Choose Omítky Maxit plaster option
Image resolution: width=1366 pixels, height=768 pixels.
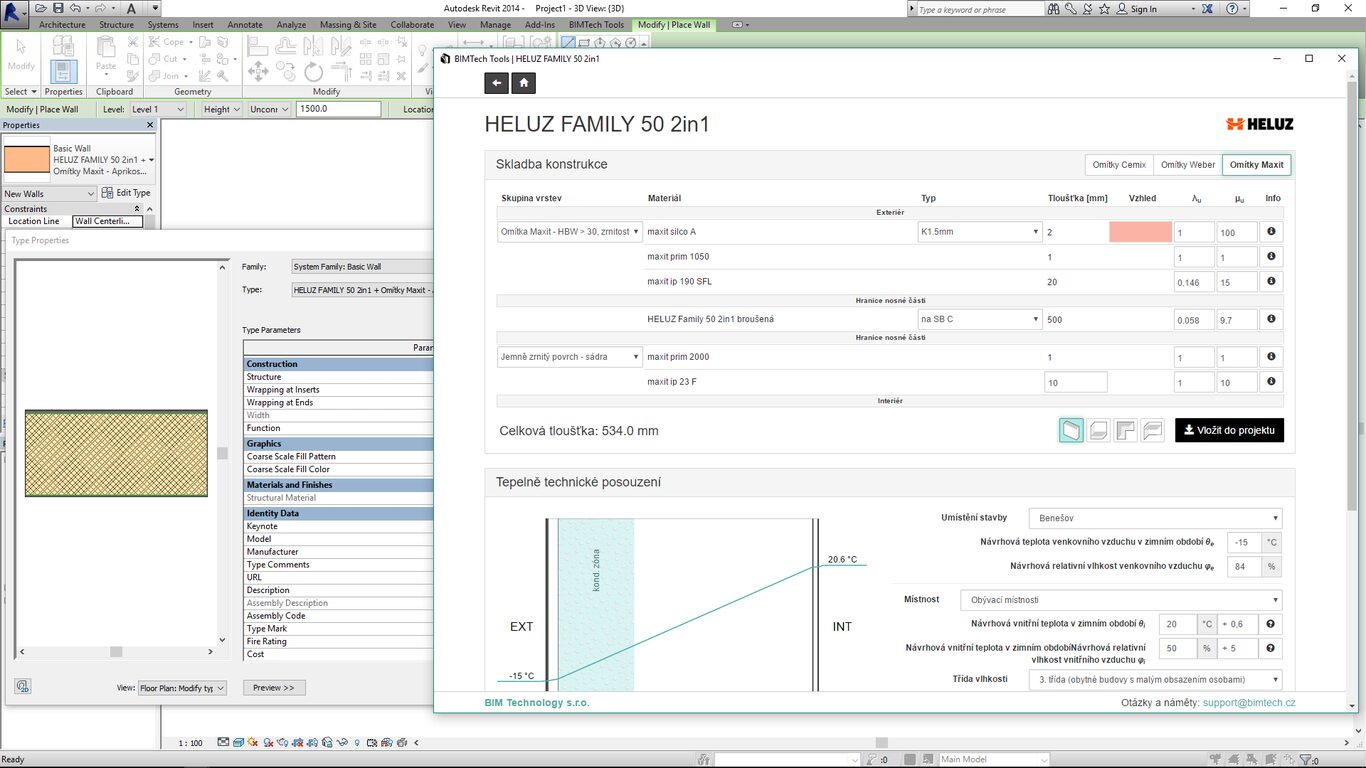(x=1257, y=165)
